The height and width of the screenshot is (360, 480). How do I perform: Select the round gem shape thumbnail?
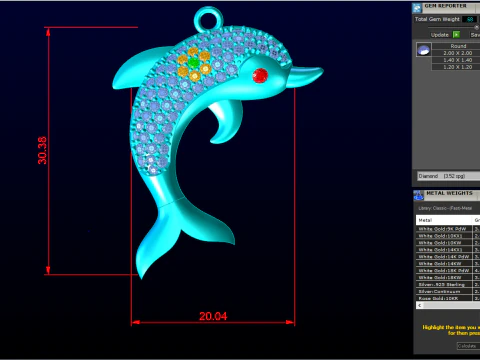coord(424,50)
